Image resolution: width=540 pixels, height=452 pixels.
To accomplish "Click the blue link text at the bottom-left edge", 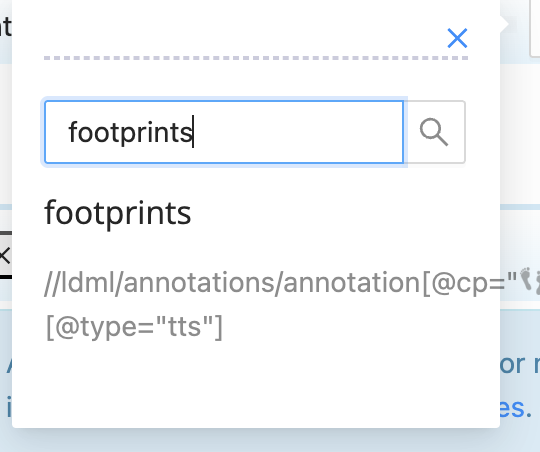I will 8,408.
